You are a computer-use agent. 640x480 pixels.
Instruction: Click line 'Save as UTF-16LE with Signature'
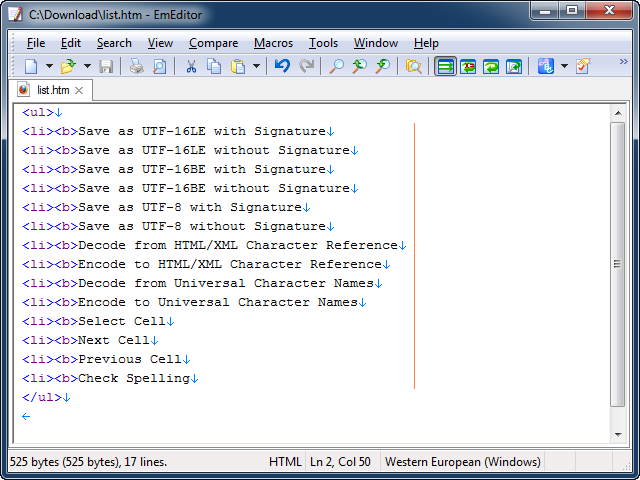[178, 131]
